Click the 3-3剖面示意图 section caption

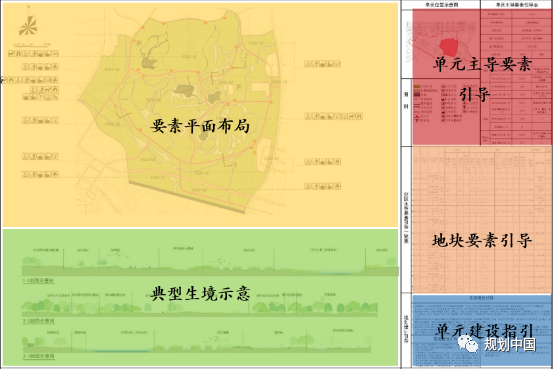tap(39, 356)
